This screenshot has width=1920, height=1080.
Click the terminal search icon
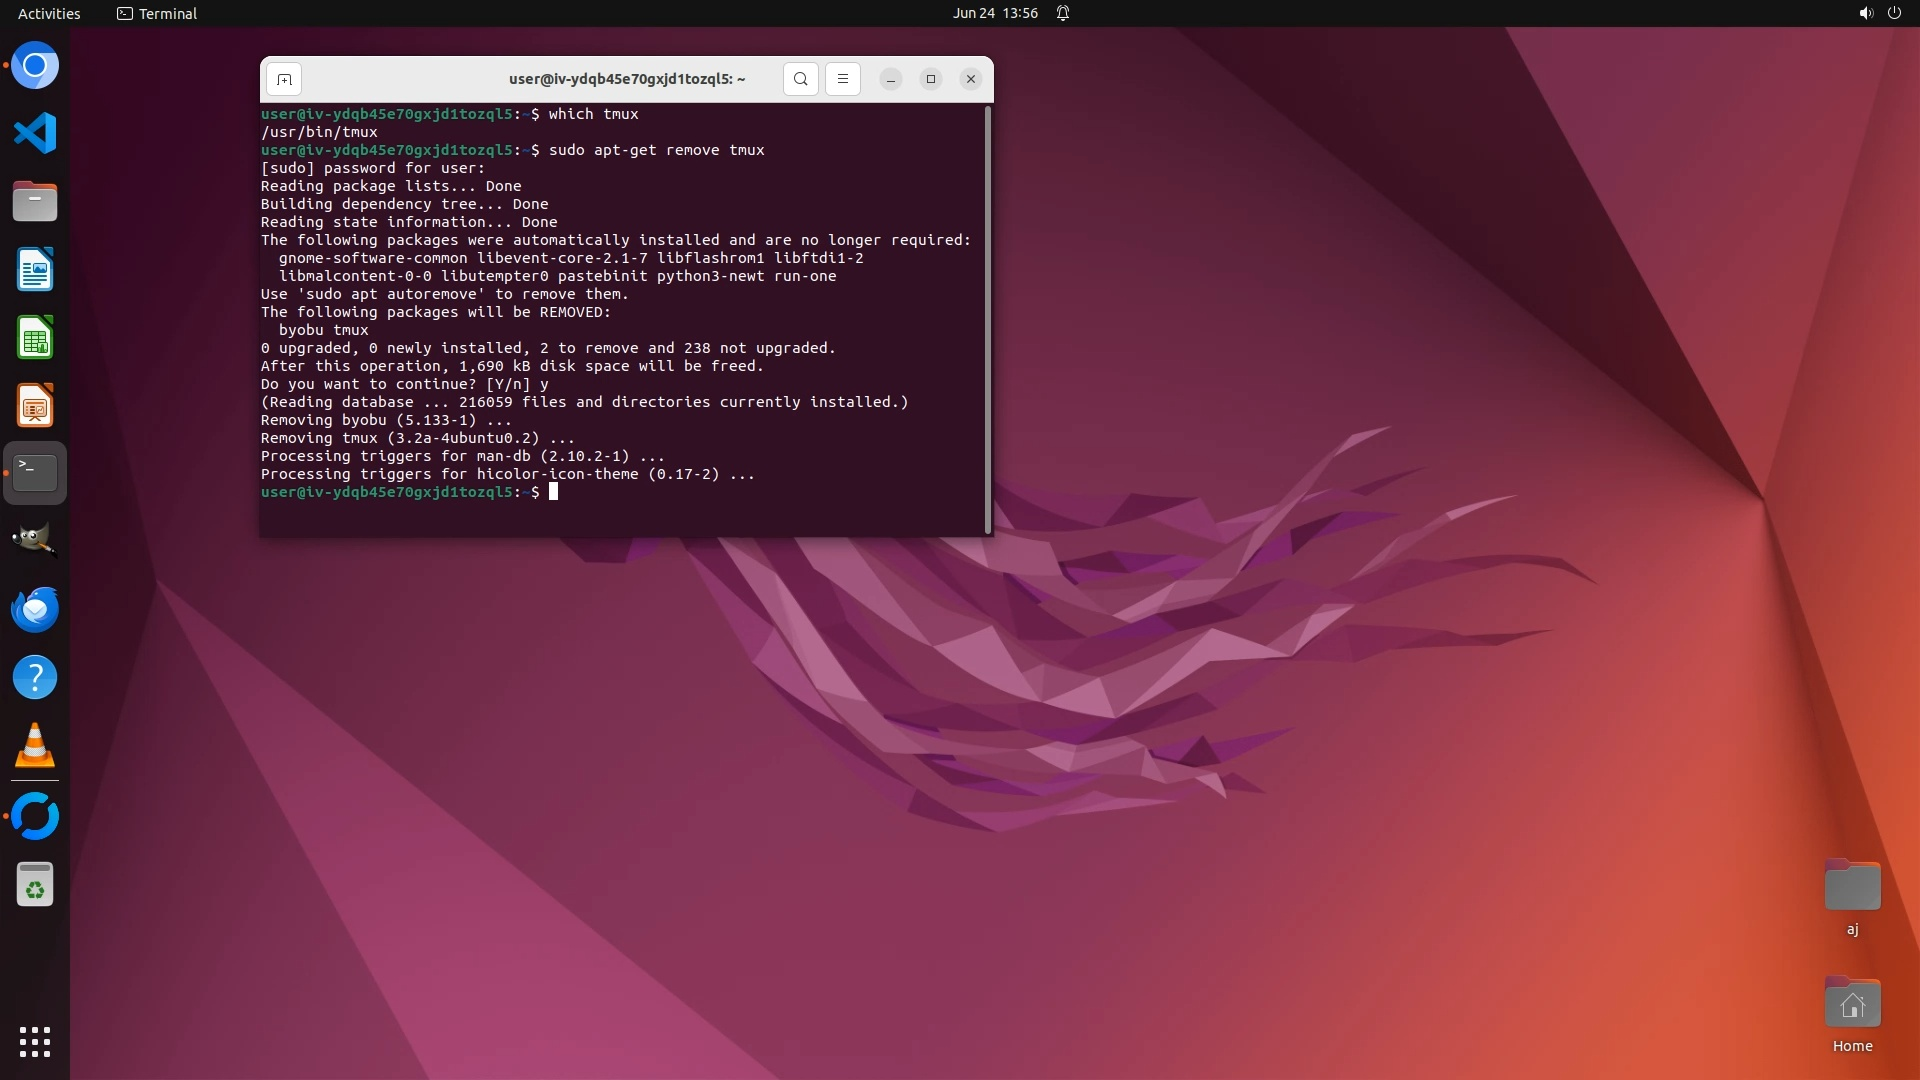800,79
